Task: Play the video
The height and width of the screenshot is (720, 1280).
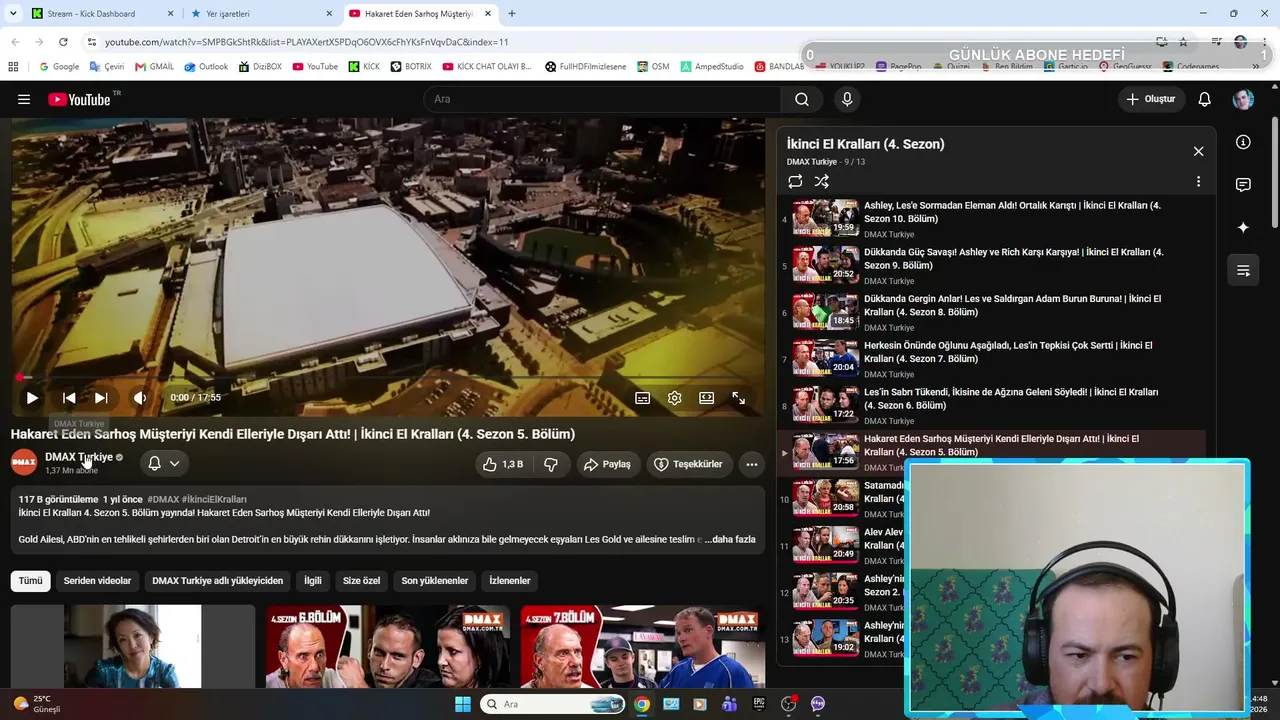Action: [32, 398]
